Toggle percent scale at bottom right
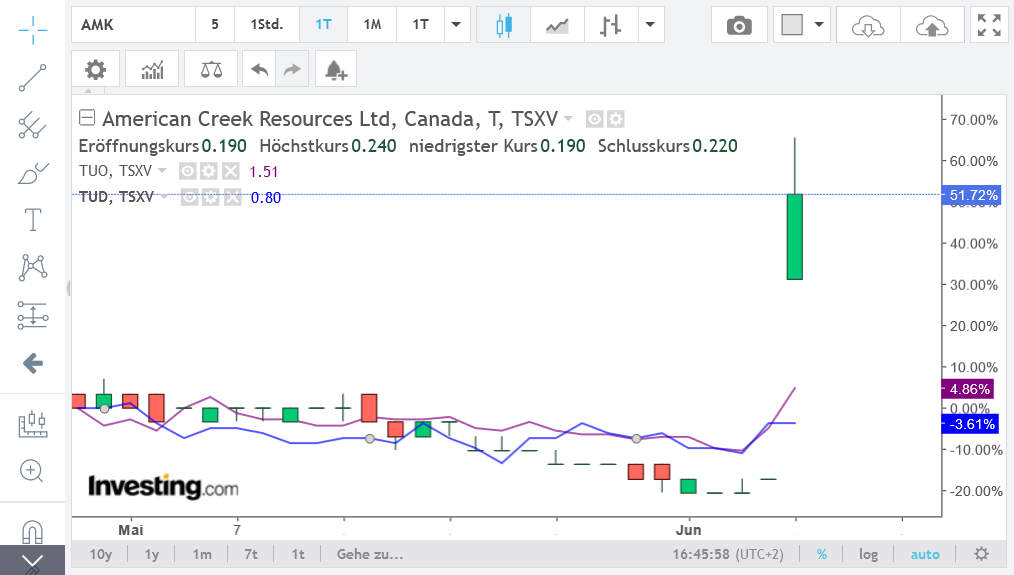The image size is (1014, 575). 821,554
